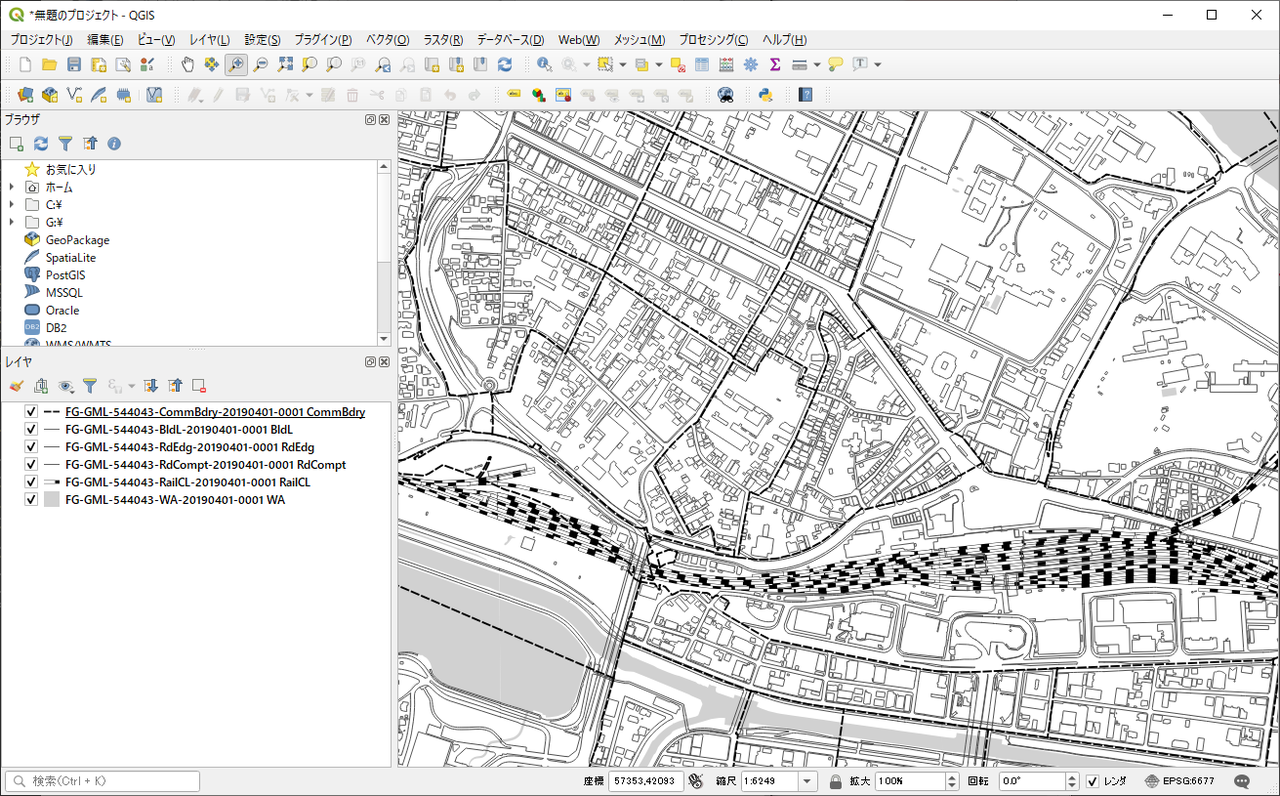Click the EPSG:6677 CRS button
This screenshot has width=1280, height=796.
(x=1180, y=781)
